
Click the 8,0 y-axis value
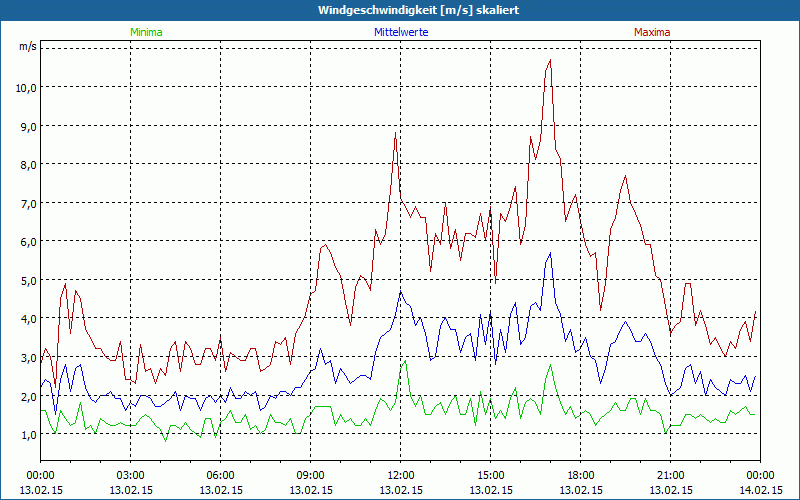[x=29, y=165]
